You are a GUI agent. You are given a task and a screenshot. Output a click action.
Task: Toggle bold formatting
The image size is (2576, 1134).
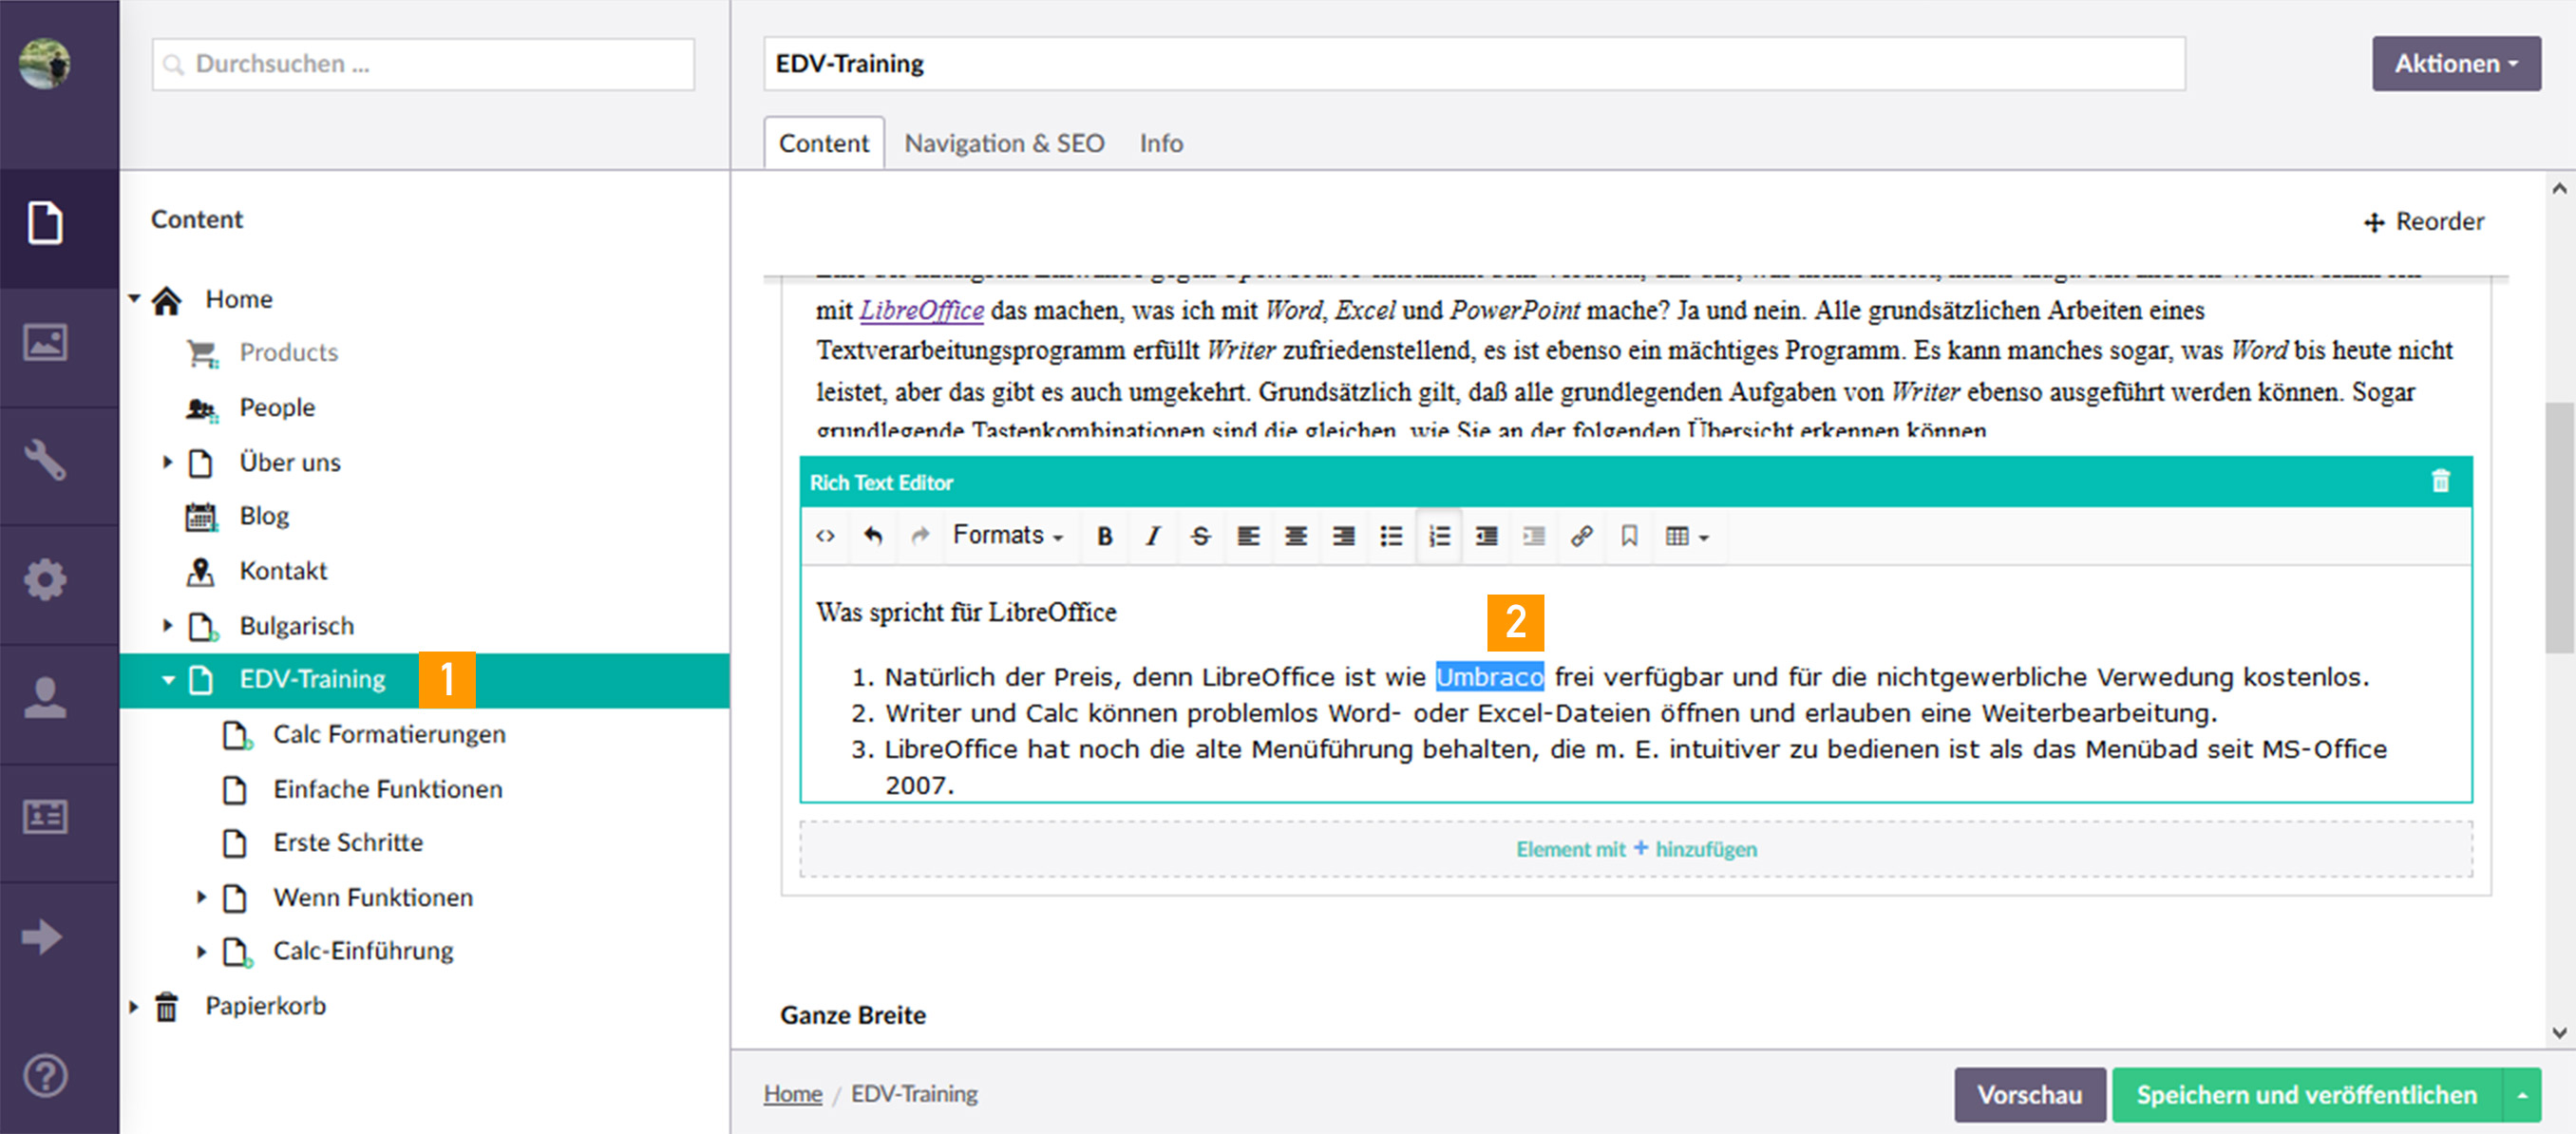coord(1105,536)
